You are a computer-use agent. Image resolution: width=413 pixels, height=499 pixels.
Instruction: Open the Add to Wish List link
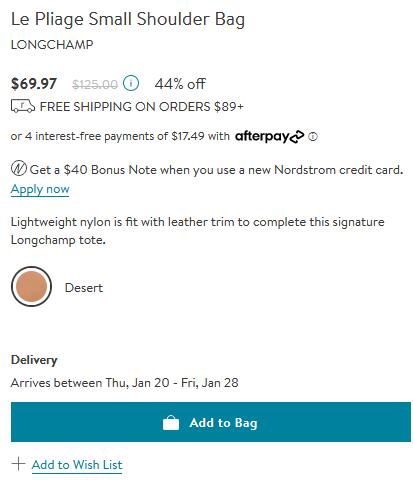pyautogui.click(x=77, y=465)
